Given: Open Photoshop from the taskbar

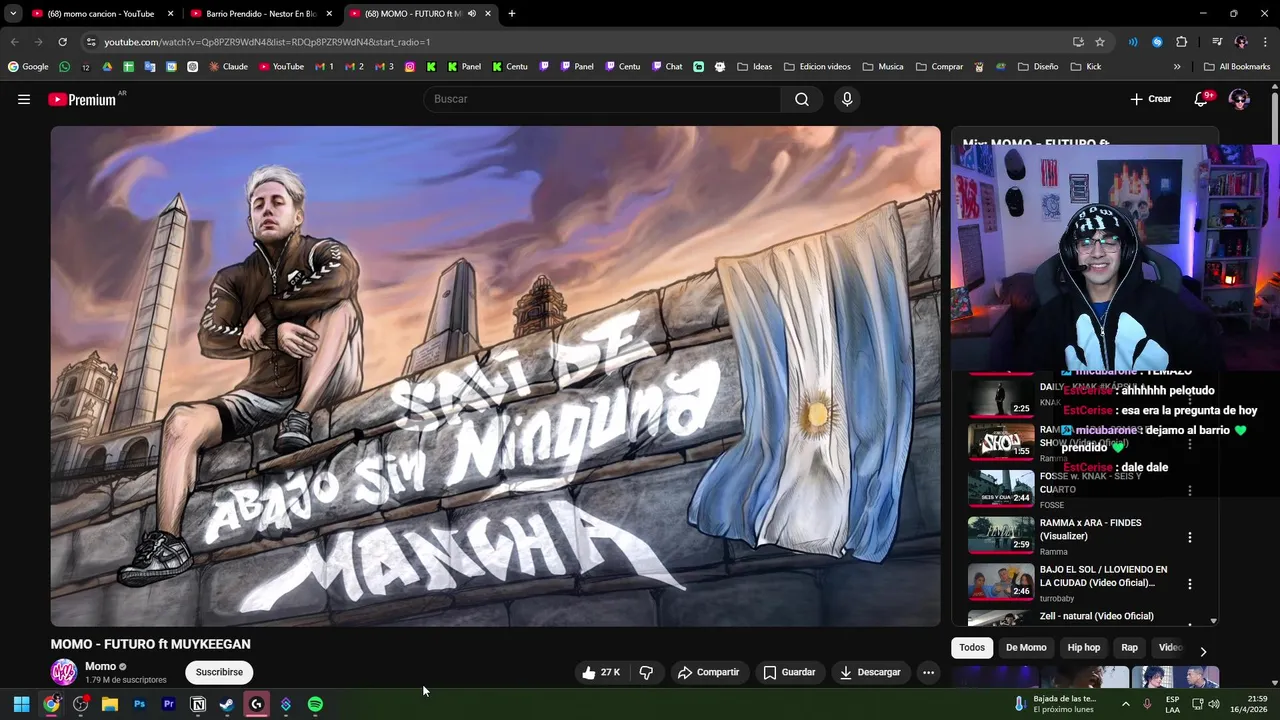Looking at the screenshot, I should click(x=139, y=704).
